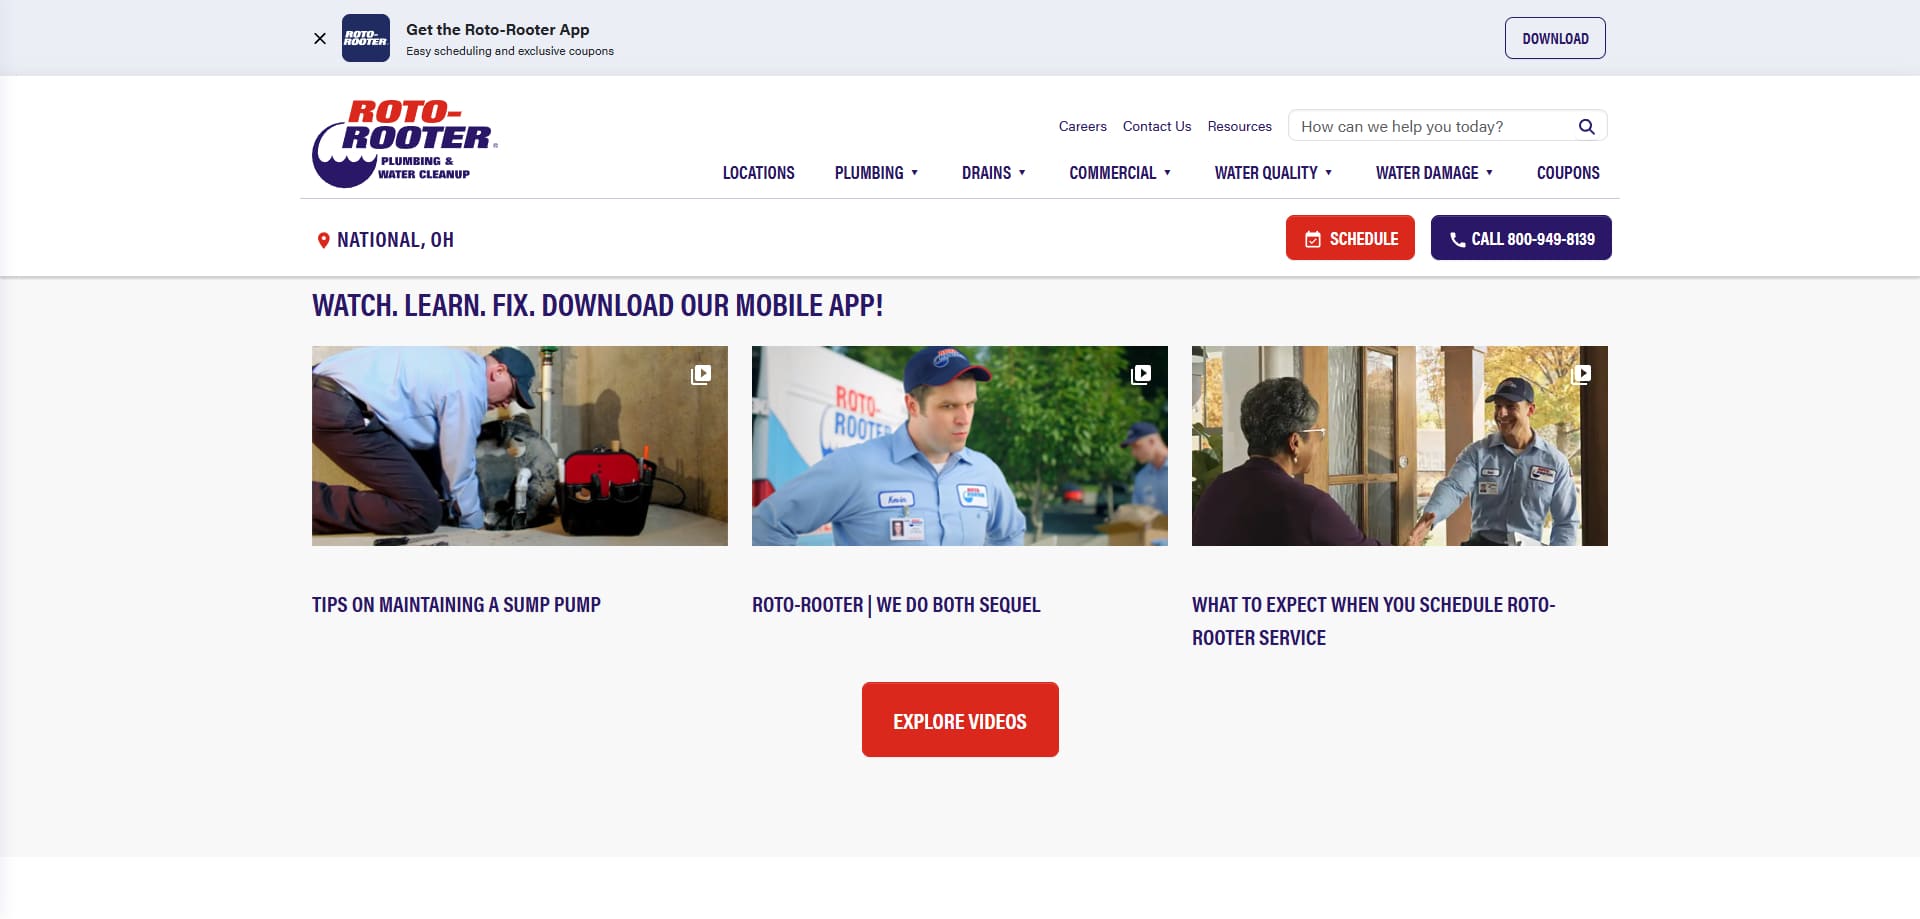Click the Roto-Rooter app icon in banner
Viewport: 1920px width, 919px height.
point(366,38)
